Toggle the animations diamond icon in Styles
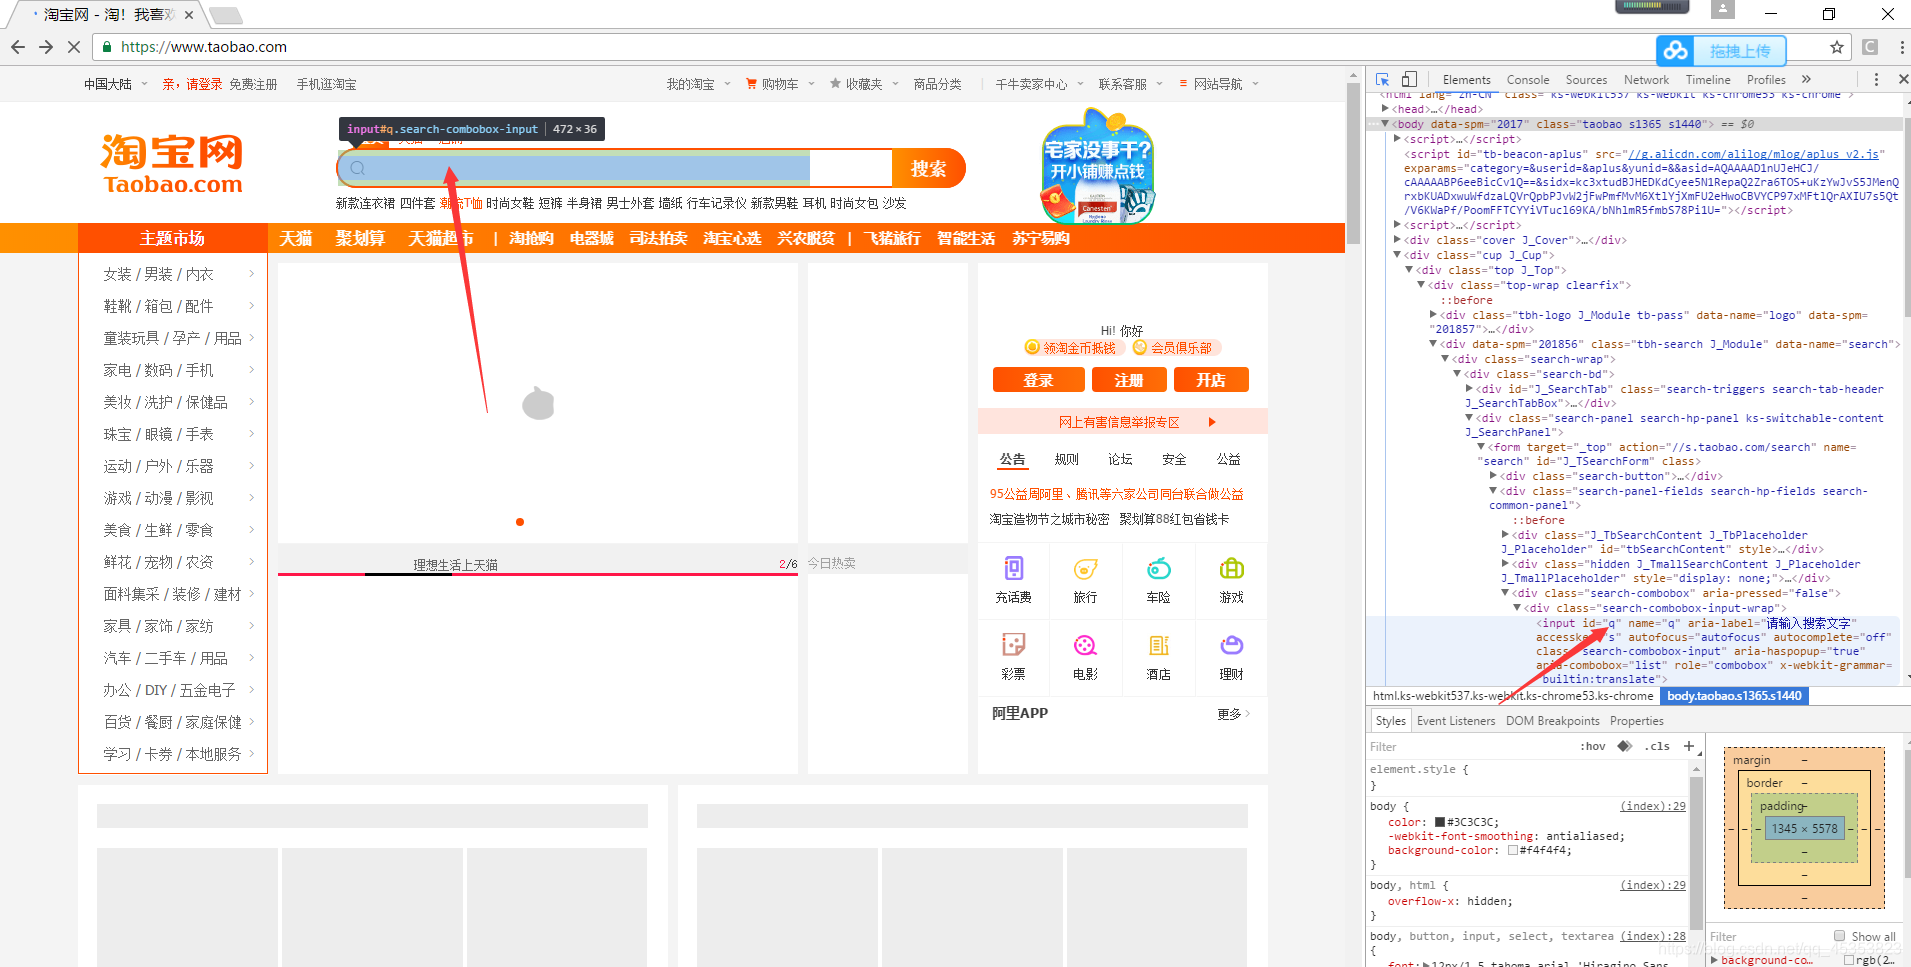1911x967 pixels. click(1625, 746)
